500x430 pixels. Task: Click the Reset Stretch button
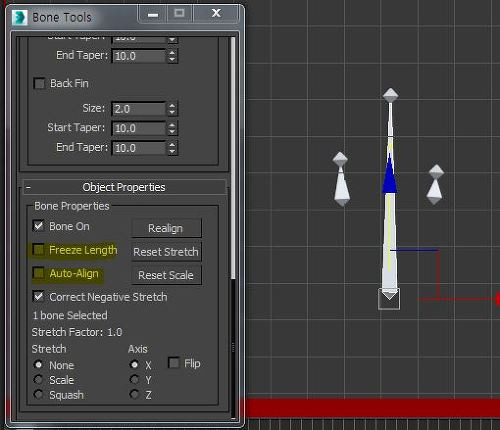click(x=166, y=252)
